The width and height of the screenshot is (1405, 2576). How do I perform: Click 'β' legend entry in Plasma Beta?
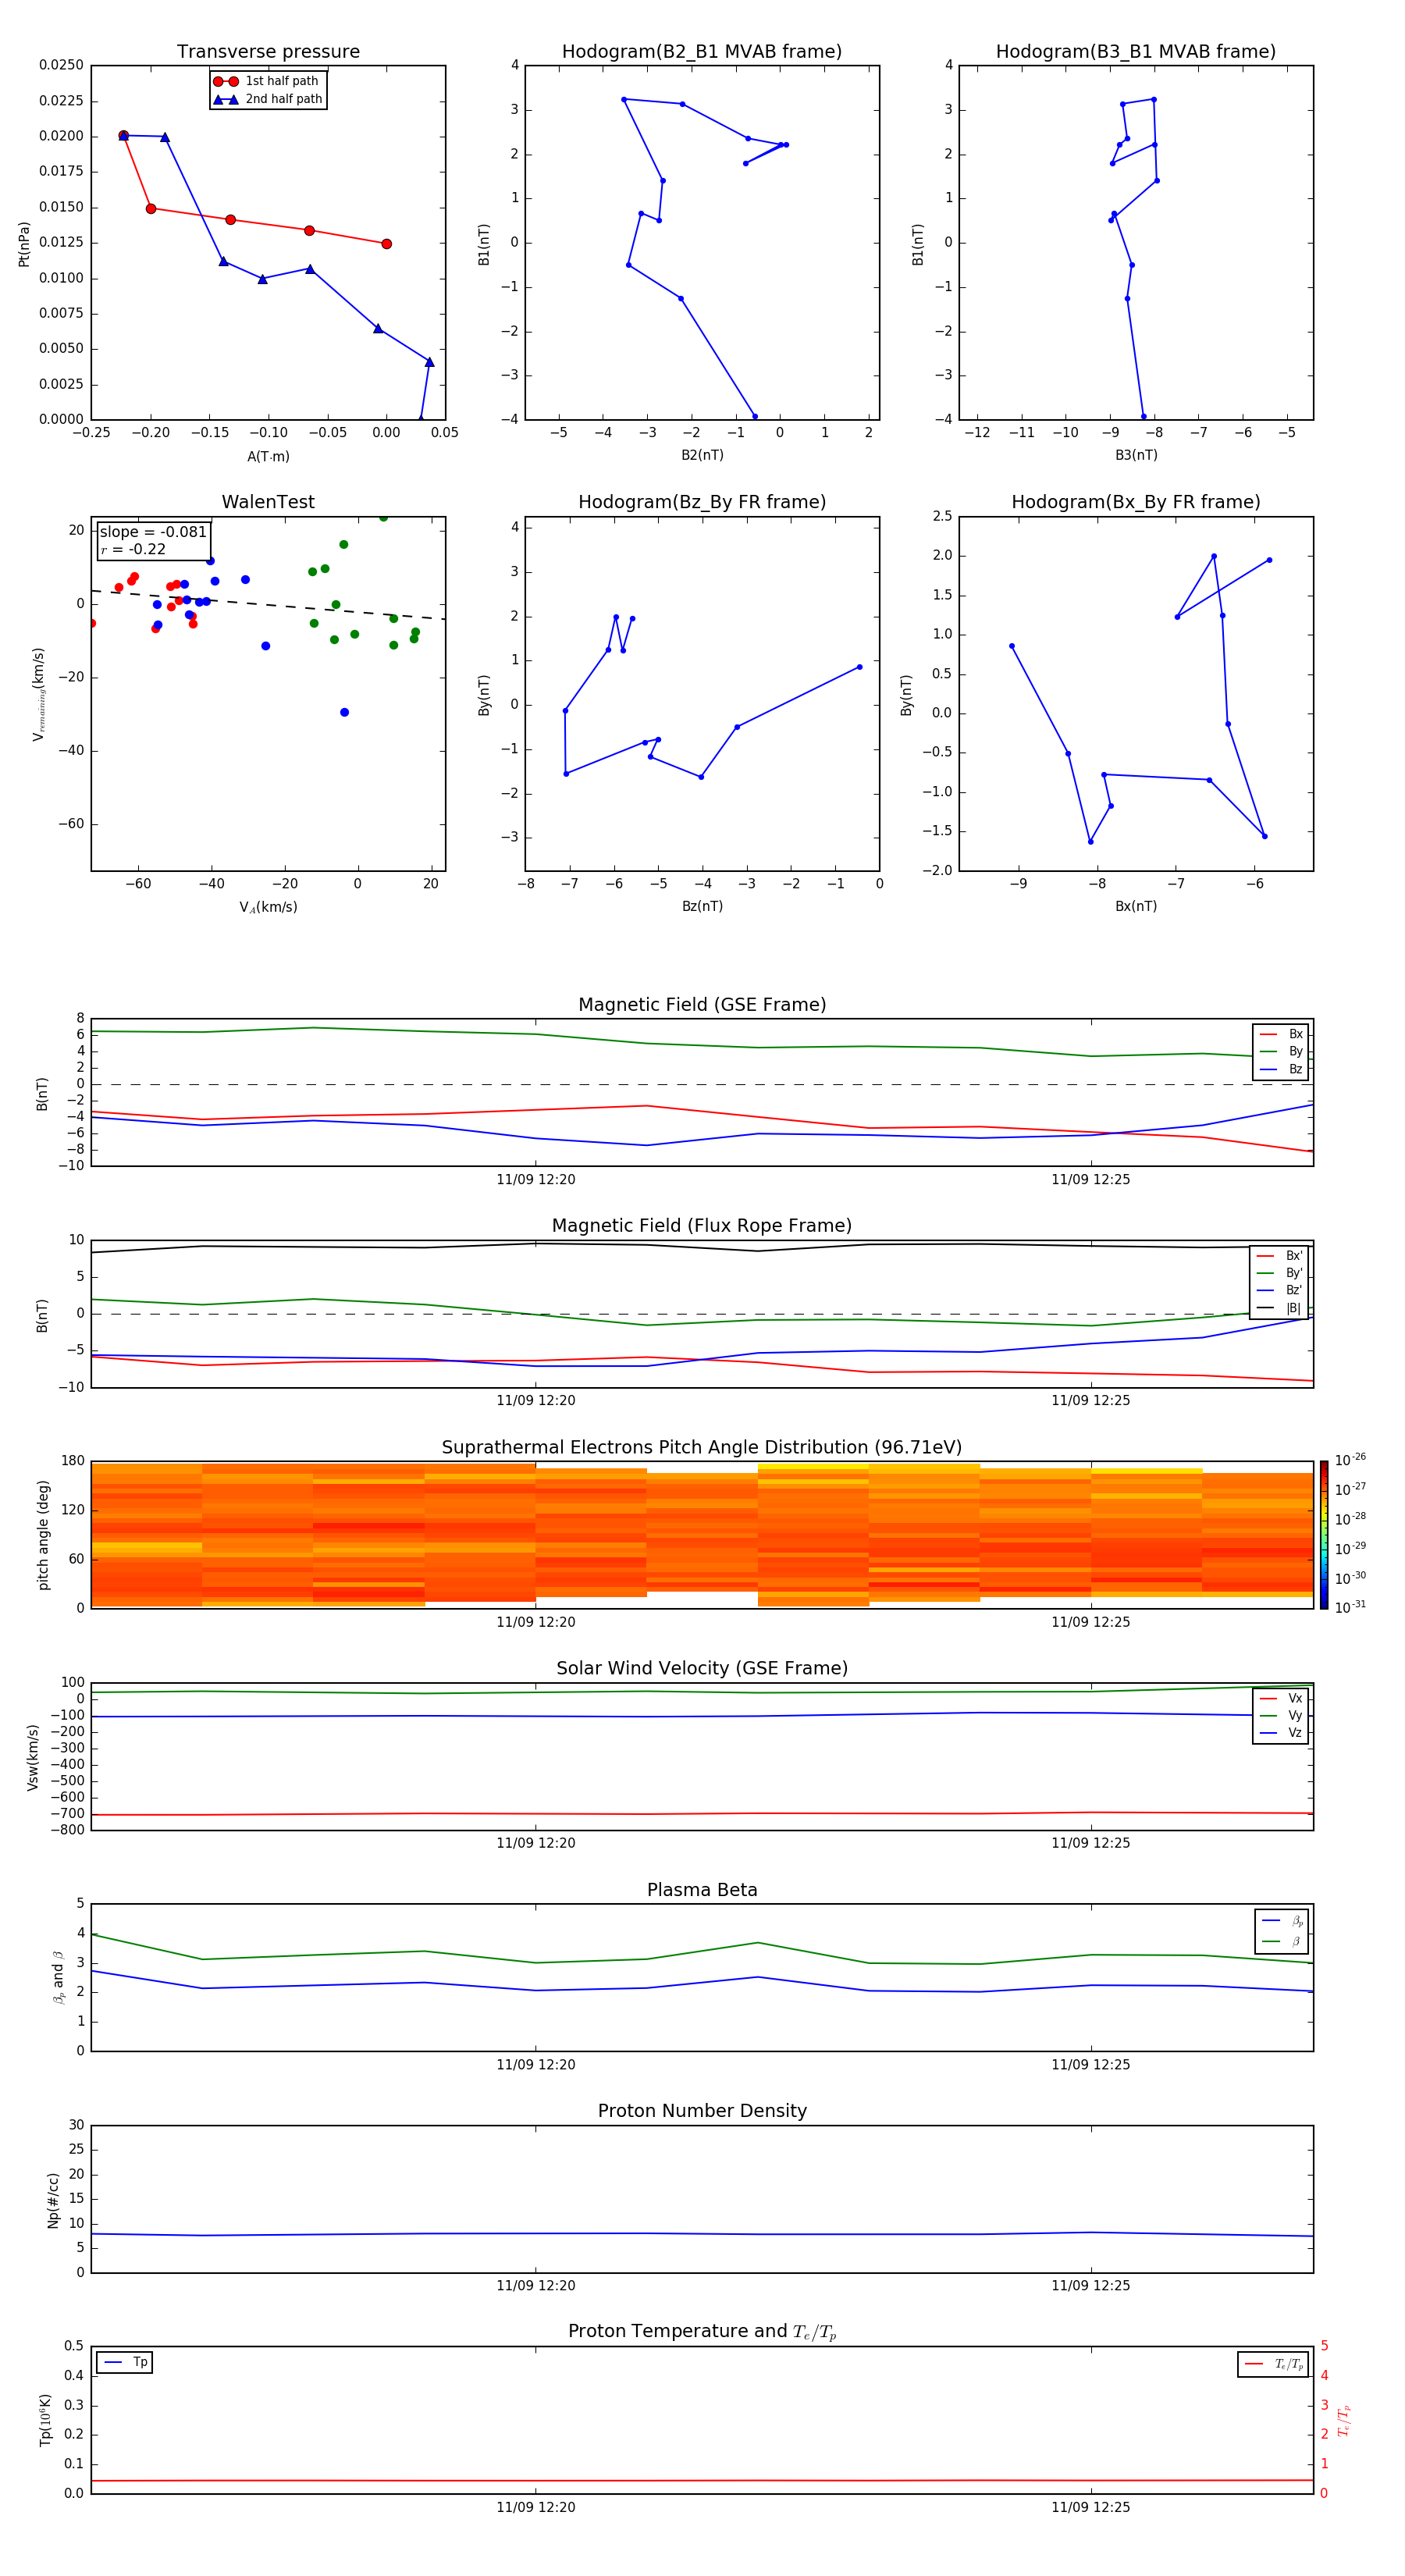1282,1941
